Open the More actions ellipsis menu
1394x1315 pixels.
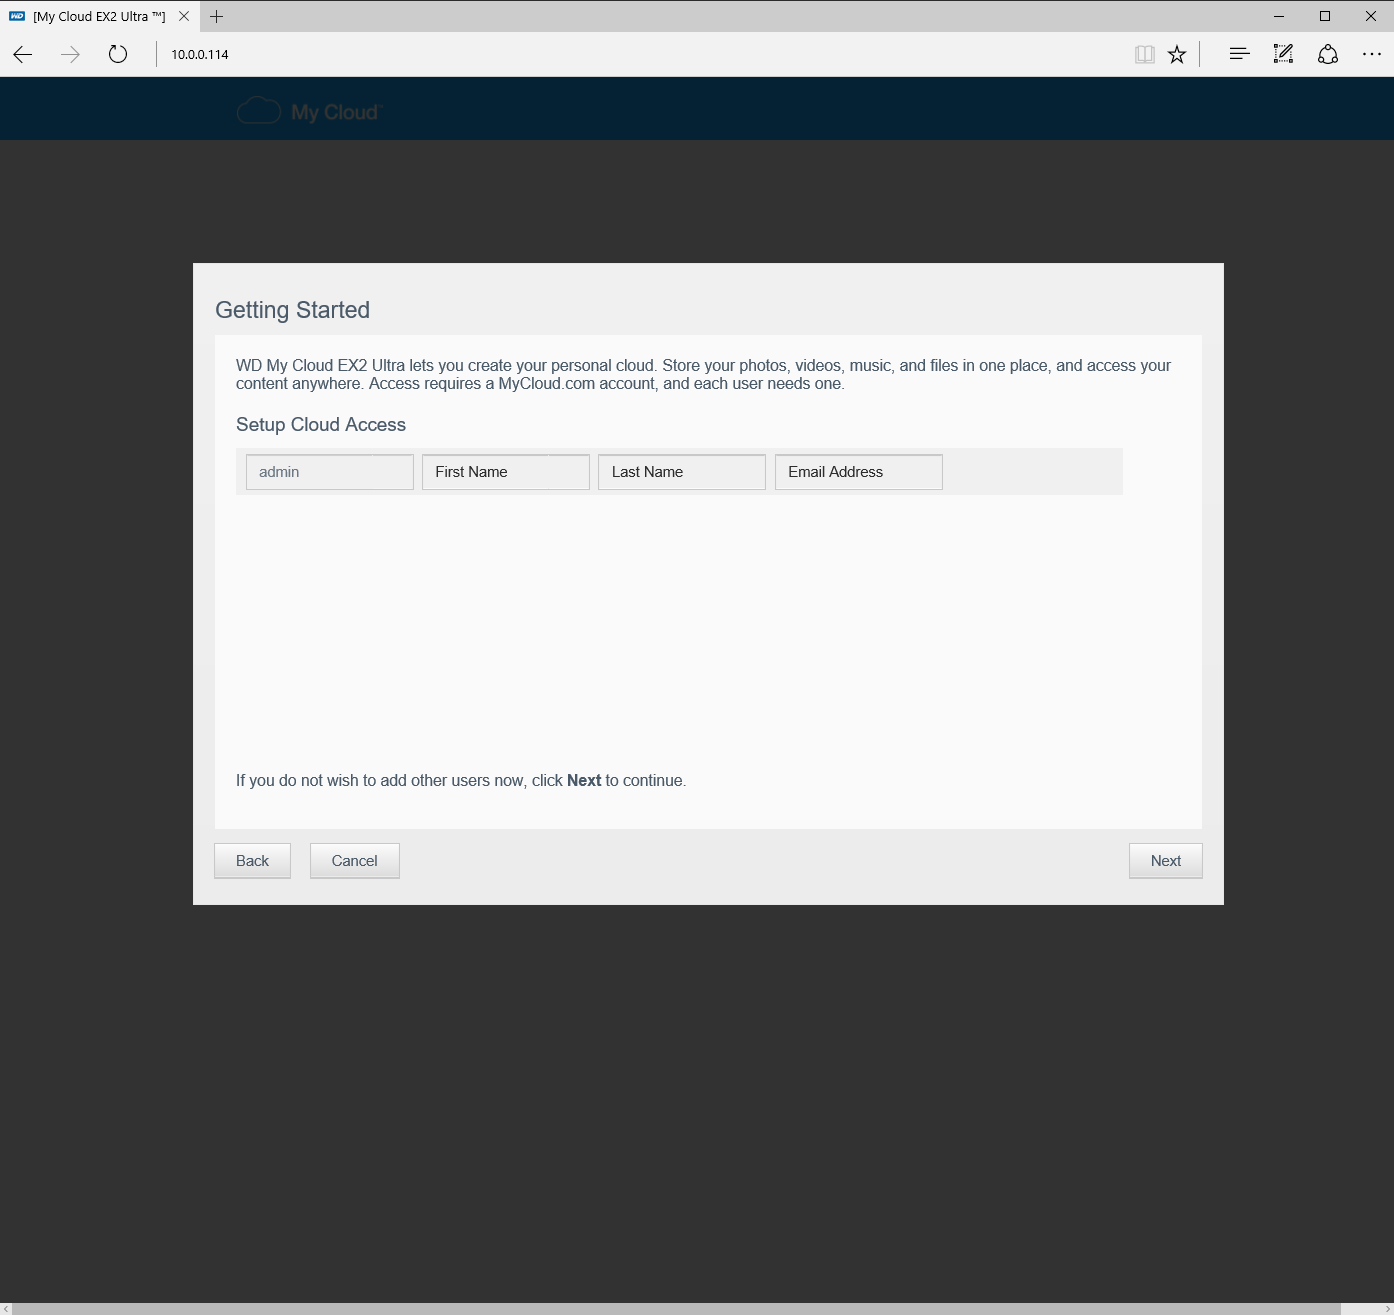(x=1371, y=54)
